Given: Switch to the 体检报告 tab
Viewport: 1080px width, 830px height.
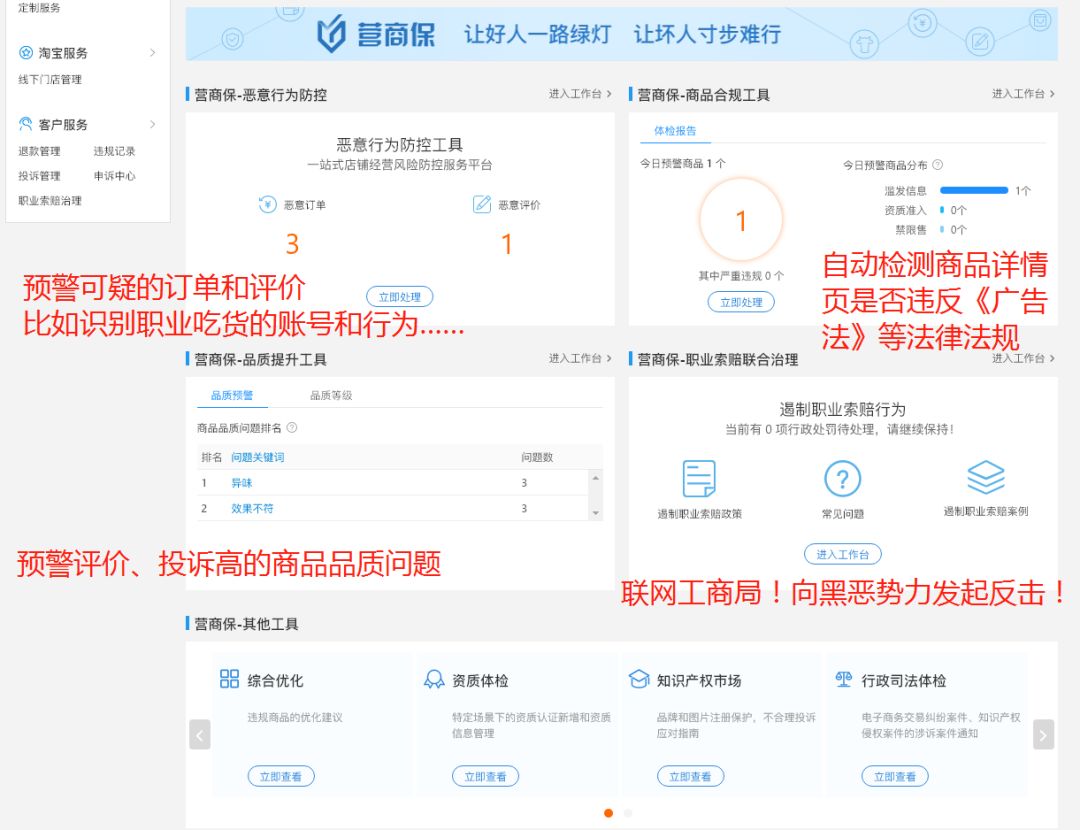Looking at the screenshot, I should tap(675, 131).
